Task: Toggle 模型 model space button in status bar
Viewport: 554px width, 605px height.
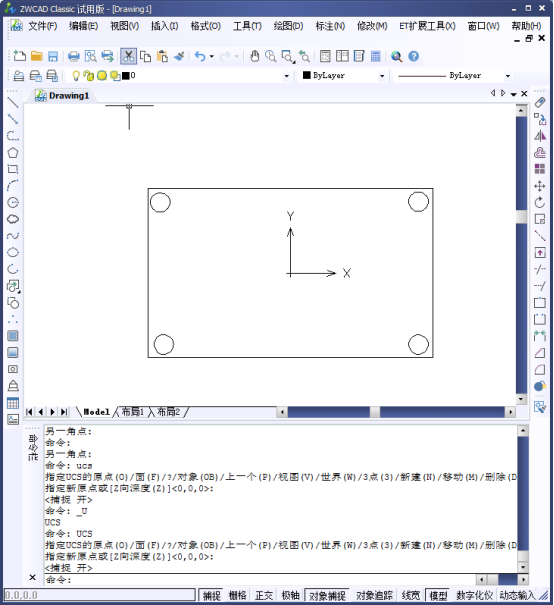Action: point(438,595)
